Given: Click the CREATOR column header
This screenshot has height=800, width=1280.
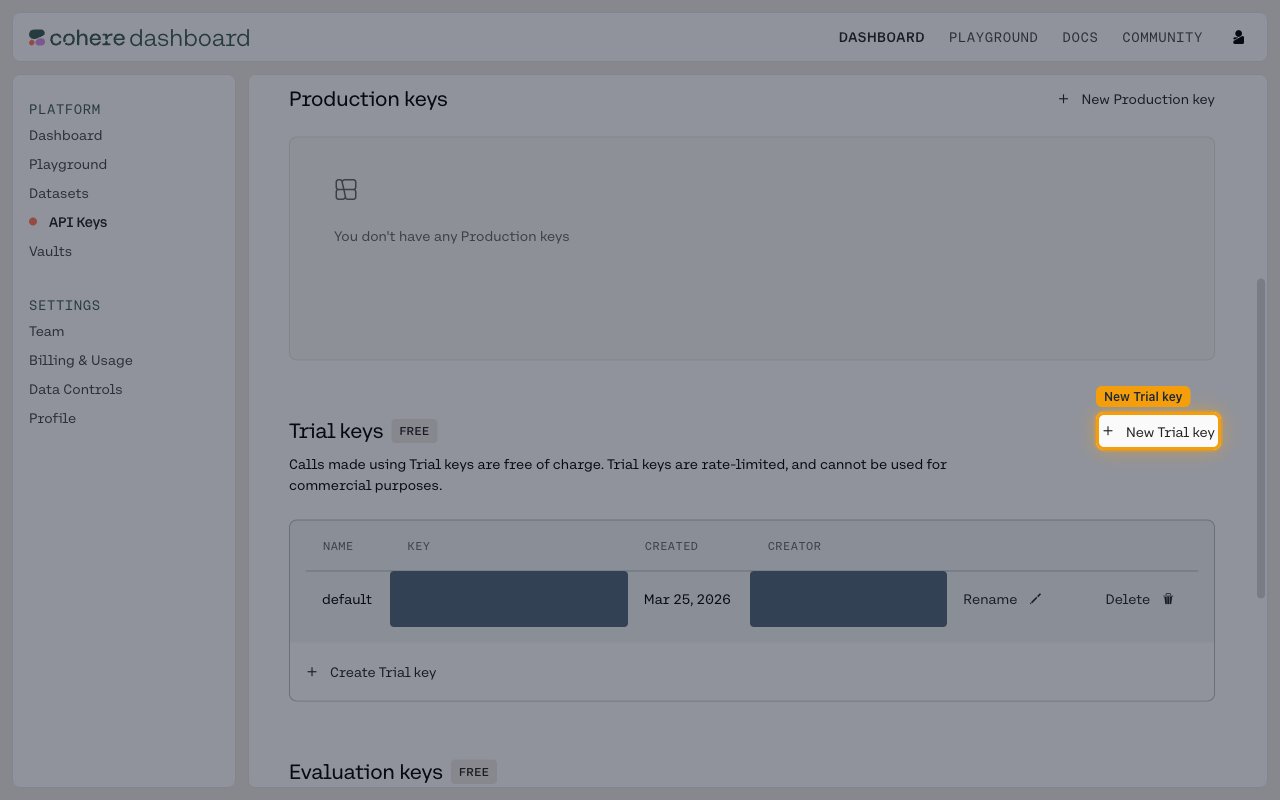Looking at the screenshot, I should point(794,546).
